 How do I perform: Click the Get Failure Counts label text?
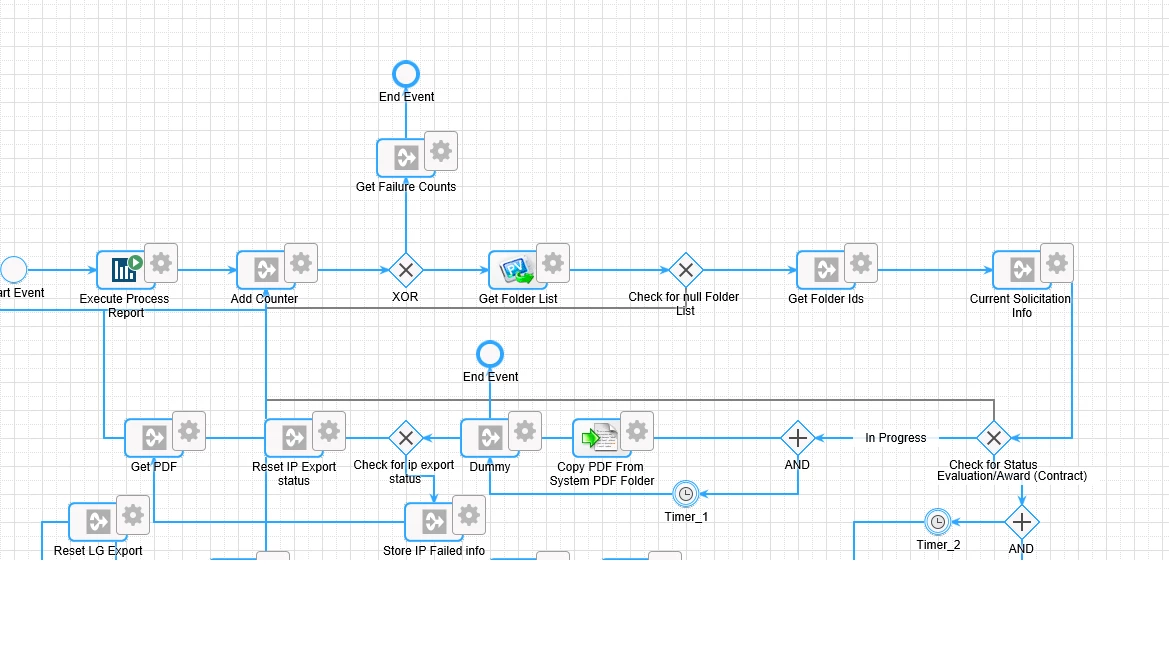tap(406, 186)
